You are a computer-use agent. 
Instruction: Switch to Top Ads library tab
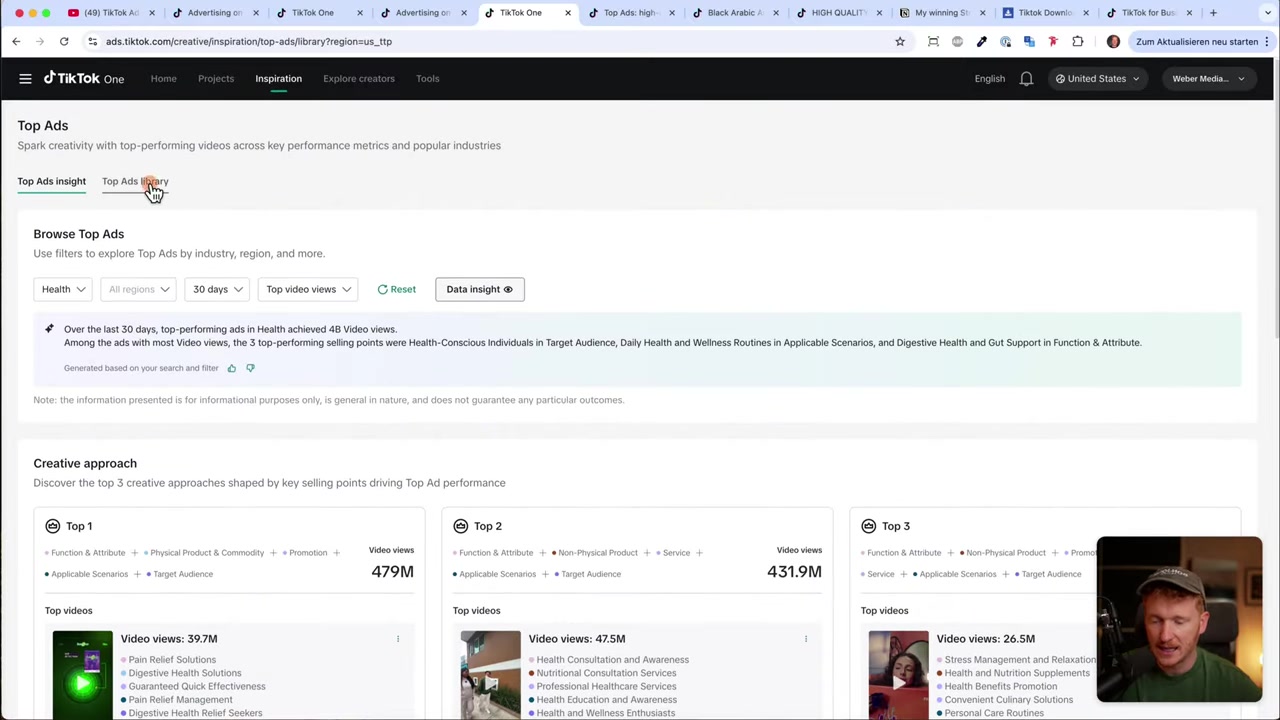[x=135, y=181]
